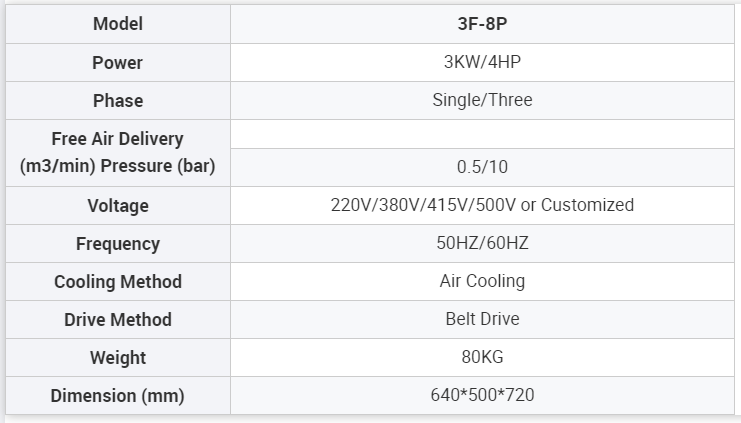This screenshot has height=423, width=741.
Task: Click the Drive Method label
Action: click(118, 319)
